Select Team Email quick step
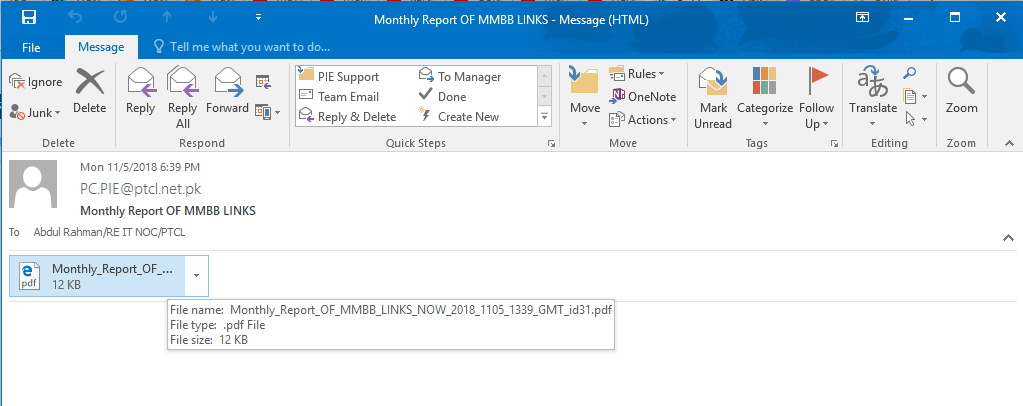Image resolution: width=1023 pixels, height=406 pixels. point(339,97)
